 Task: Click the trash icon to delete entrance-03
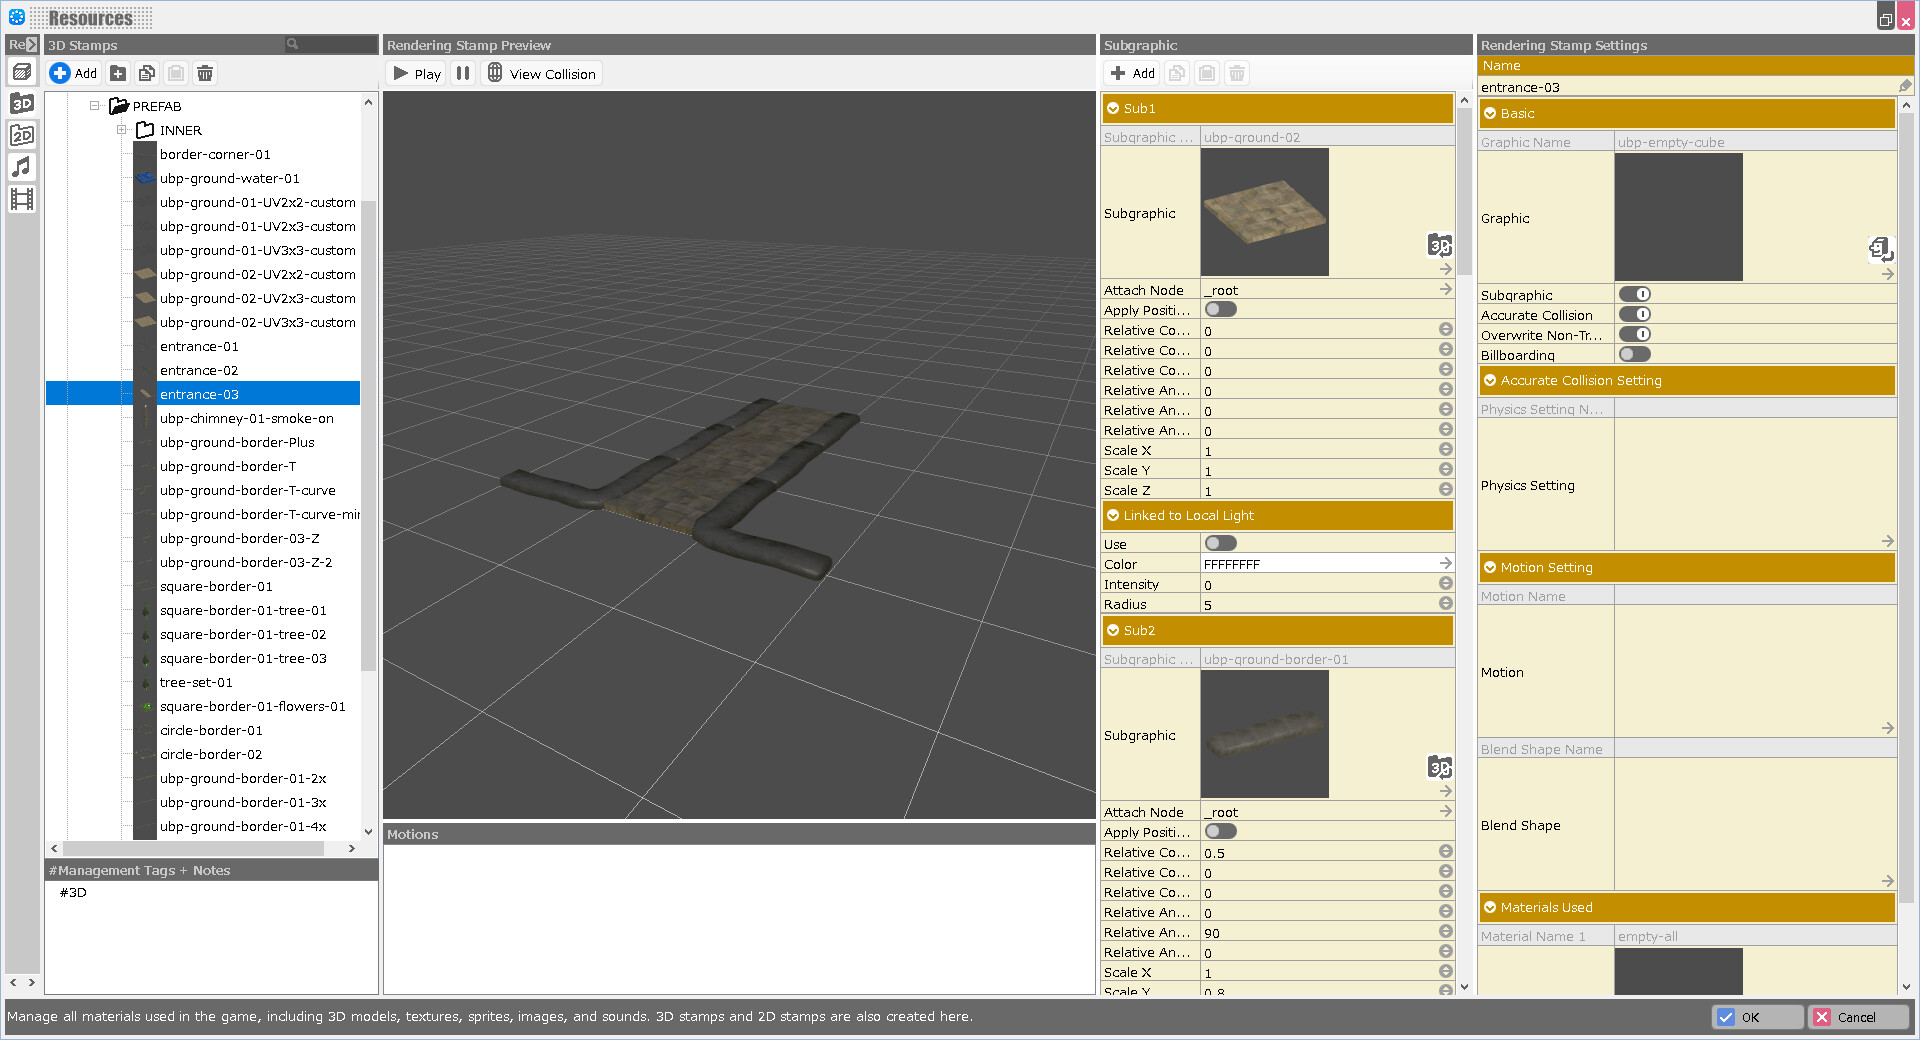[205, 73]
